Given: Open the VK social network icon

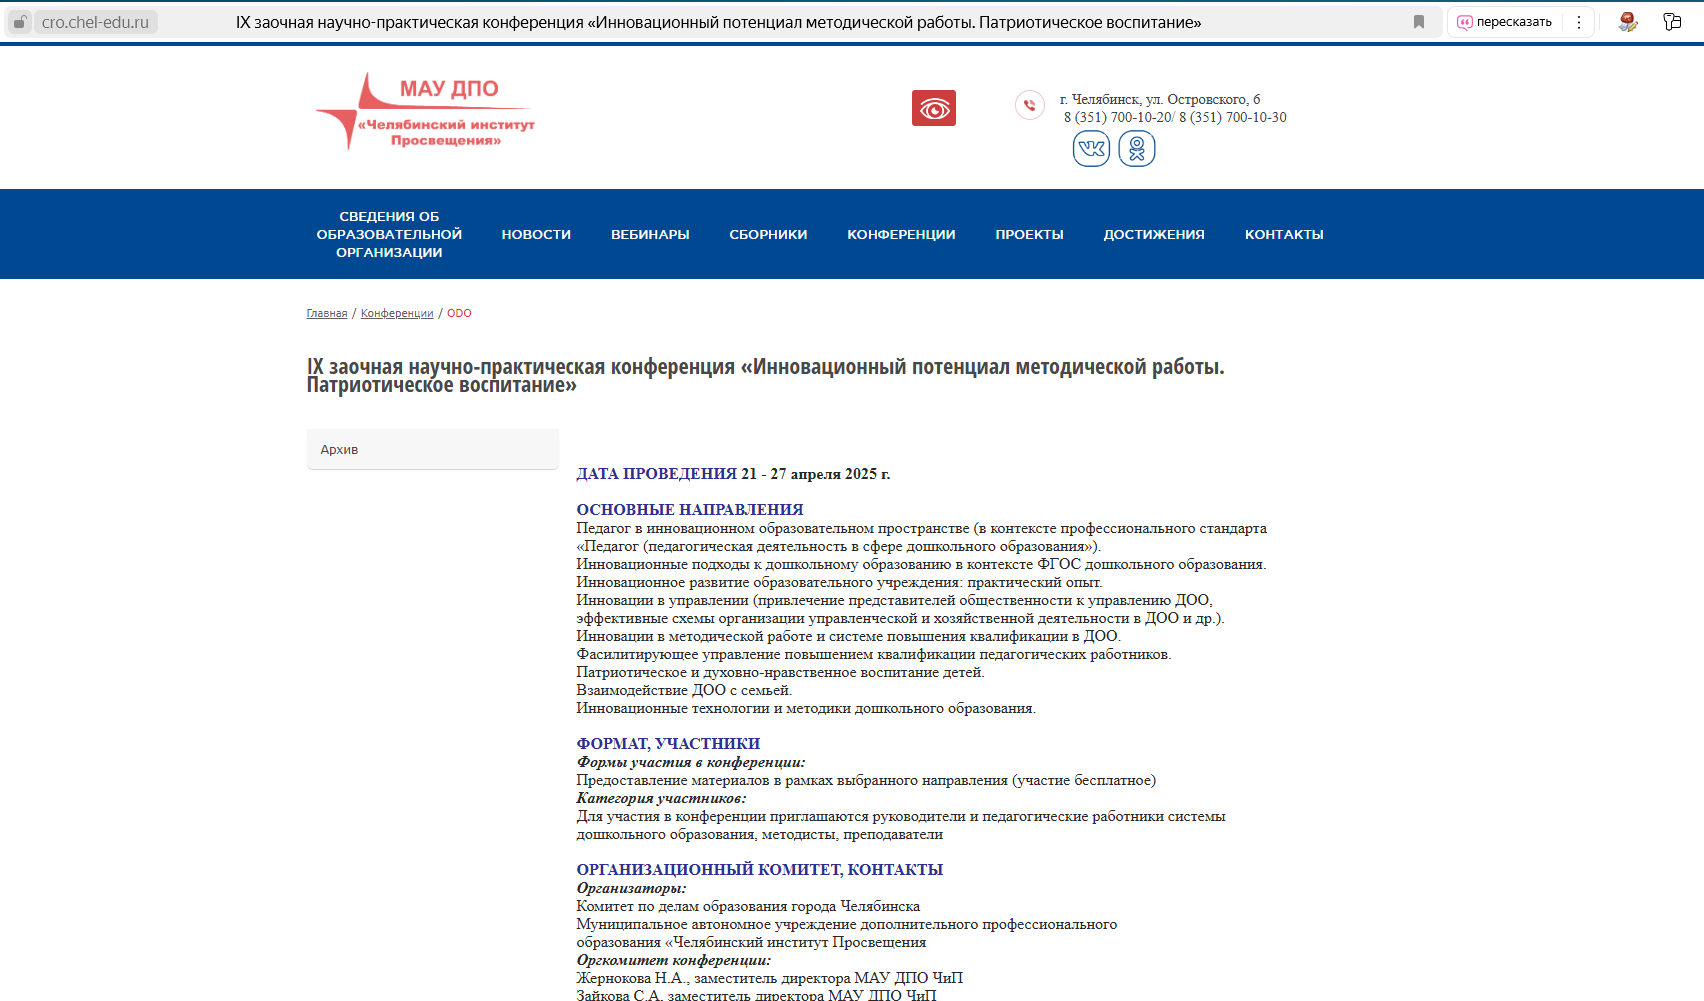Looking at the screenshot, I should tap(1091, 149).
